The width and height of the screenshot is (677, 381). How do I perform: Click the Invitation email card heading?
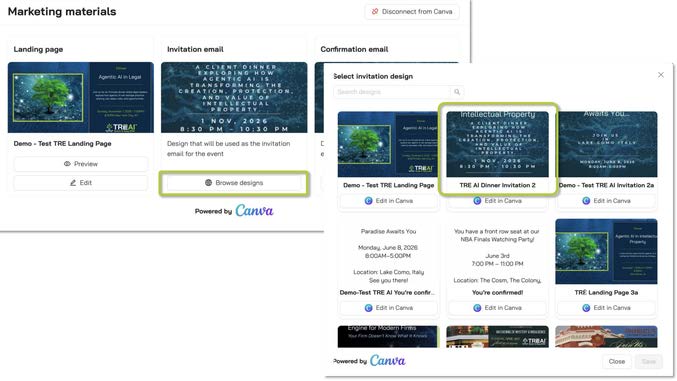point(195,49)
